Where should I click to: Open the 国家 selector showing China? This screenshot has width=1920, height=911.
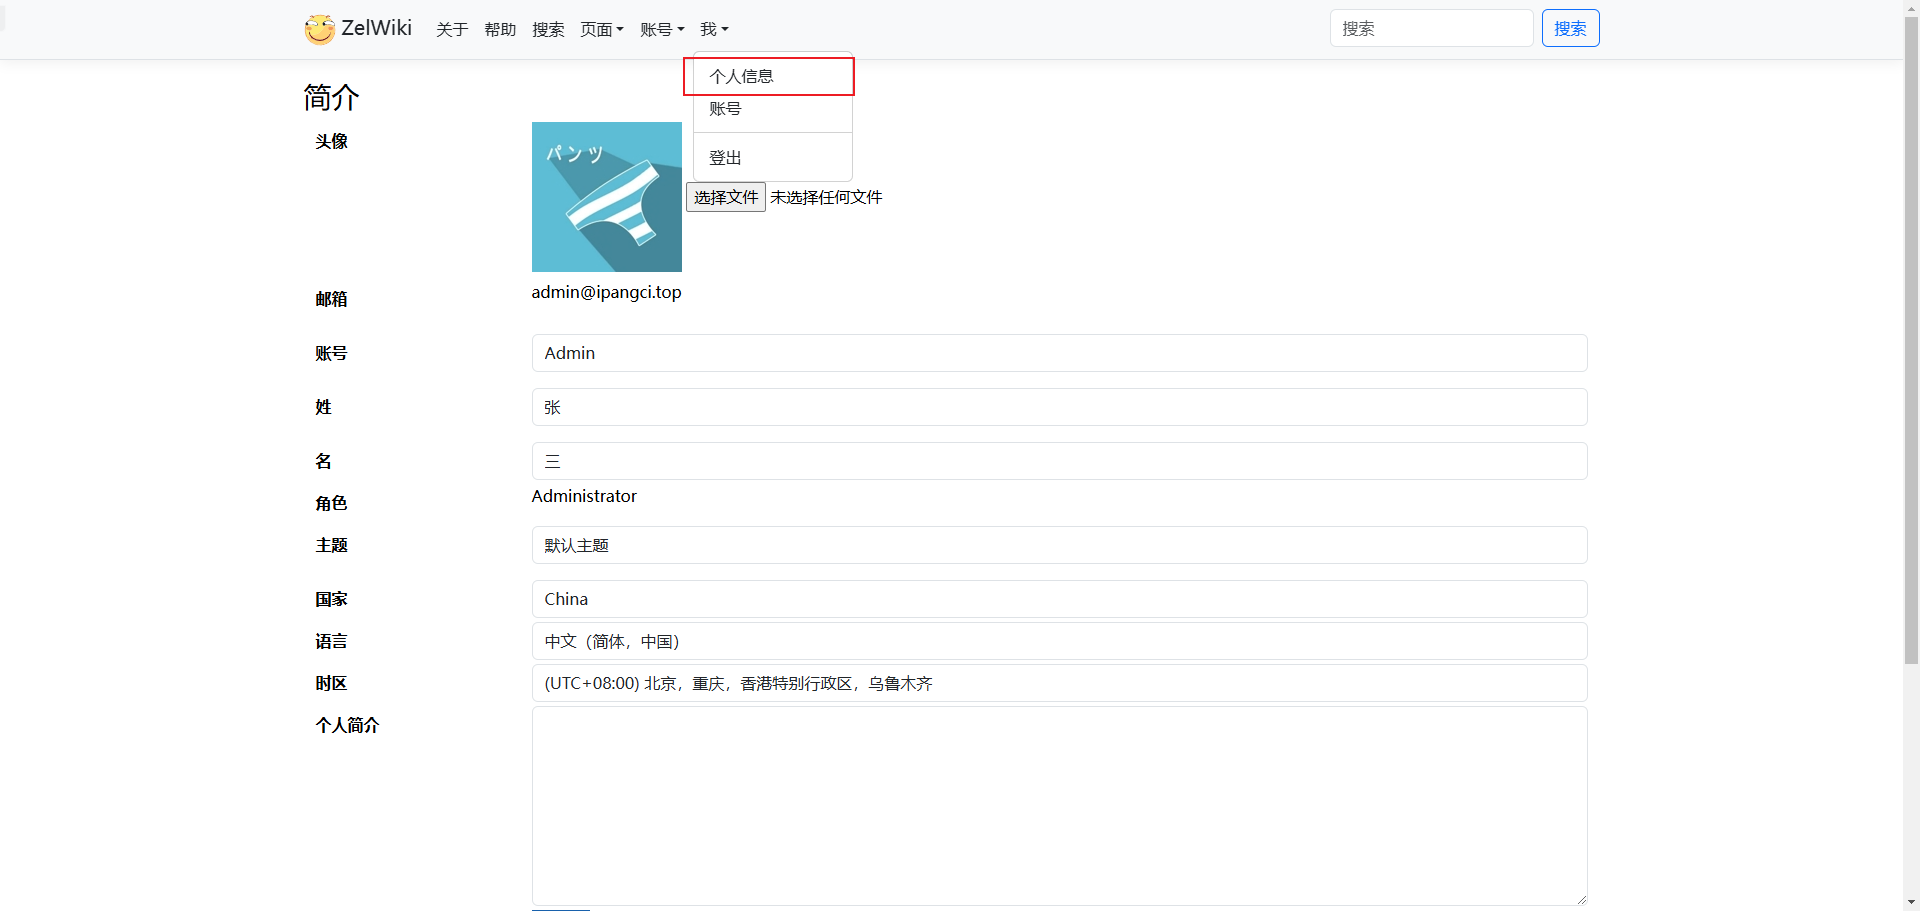point(1058,599)
